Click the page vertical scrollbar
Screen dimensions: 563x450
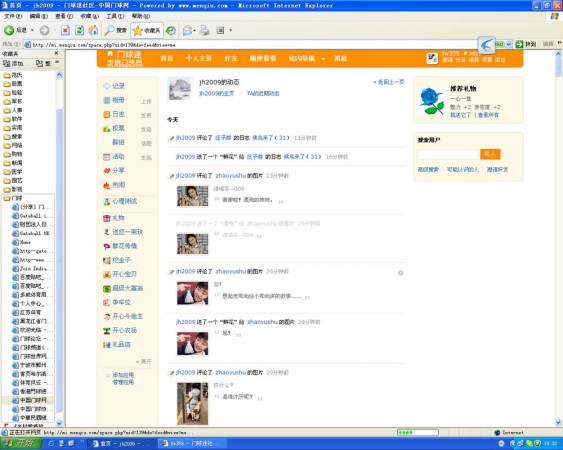558,238
